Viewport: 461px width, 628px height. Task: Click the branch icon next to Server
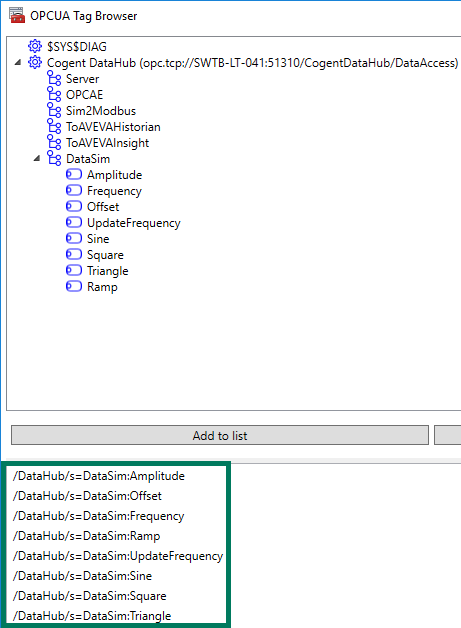(54, 78)
